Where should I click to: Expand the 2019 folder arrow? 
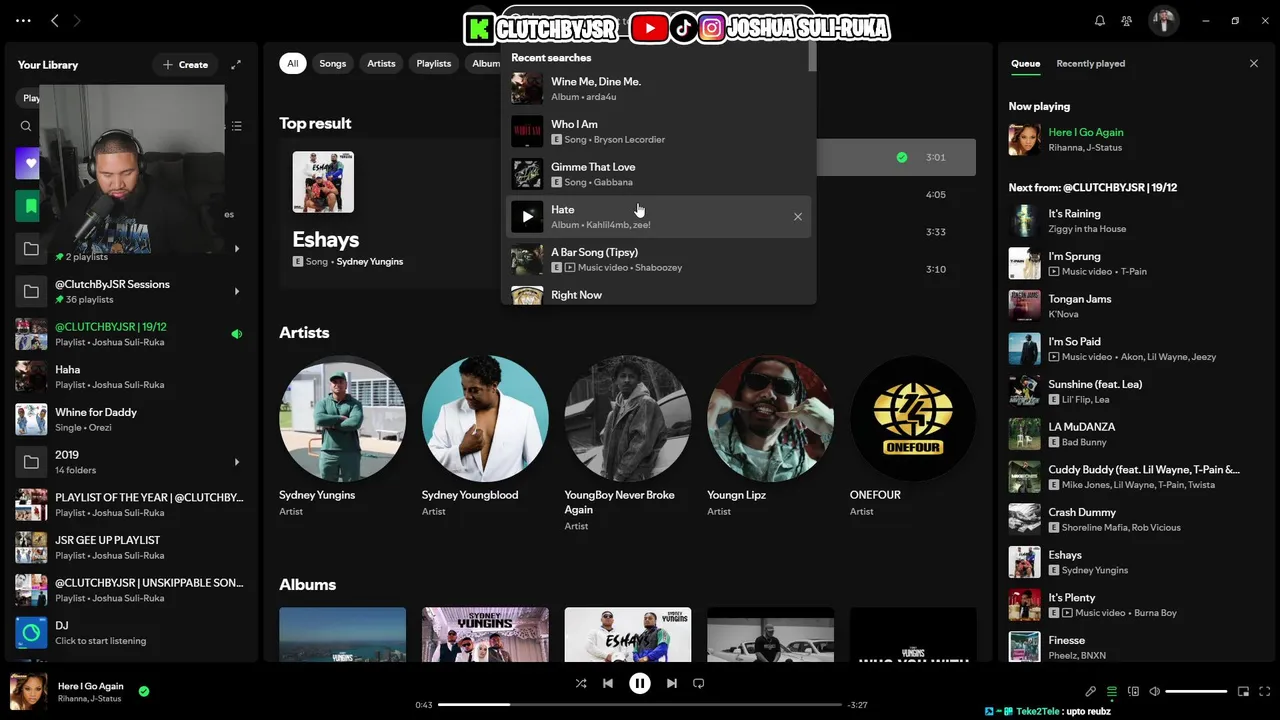(237, 462)
